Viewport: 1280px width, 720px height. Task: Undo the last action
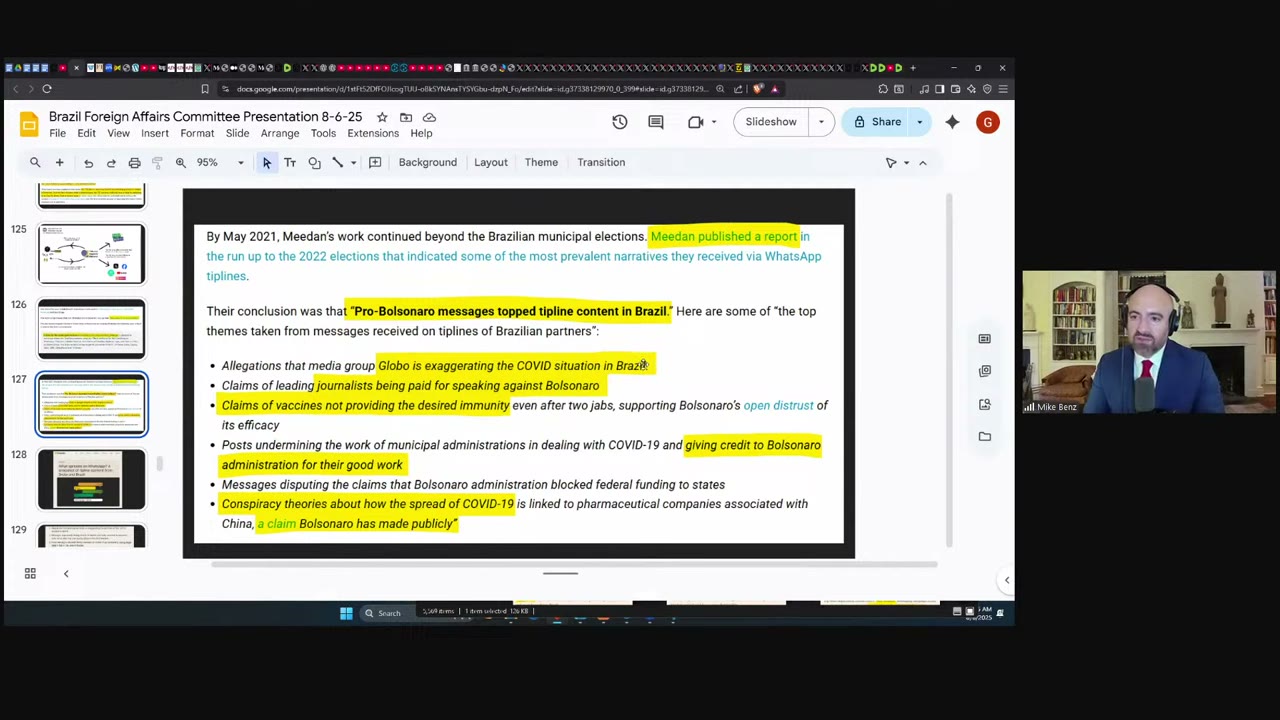(x=88, y=163)
